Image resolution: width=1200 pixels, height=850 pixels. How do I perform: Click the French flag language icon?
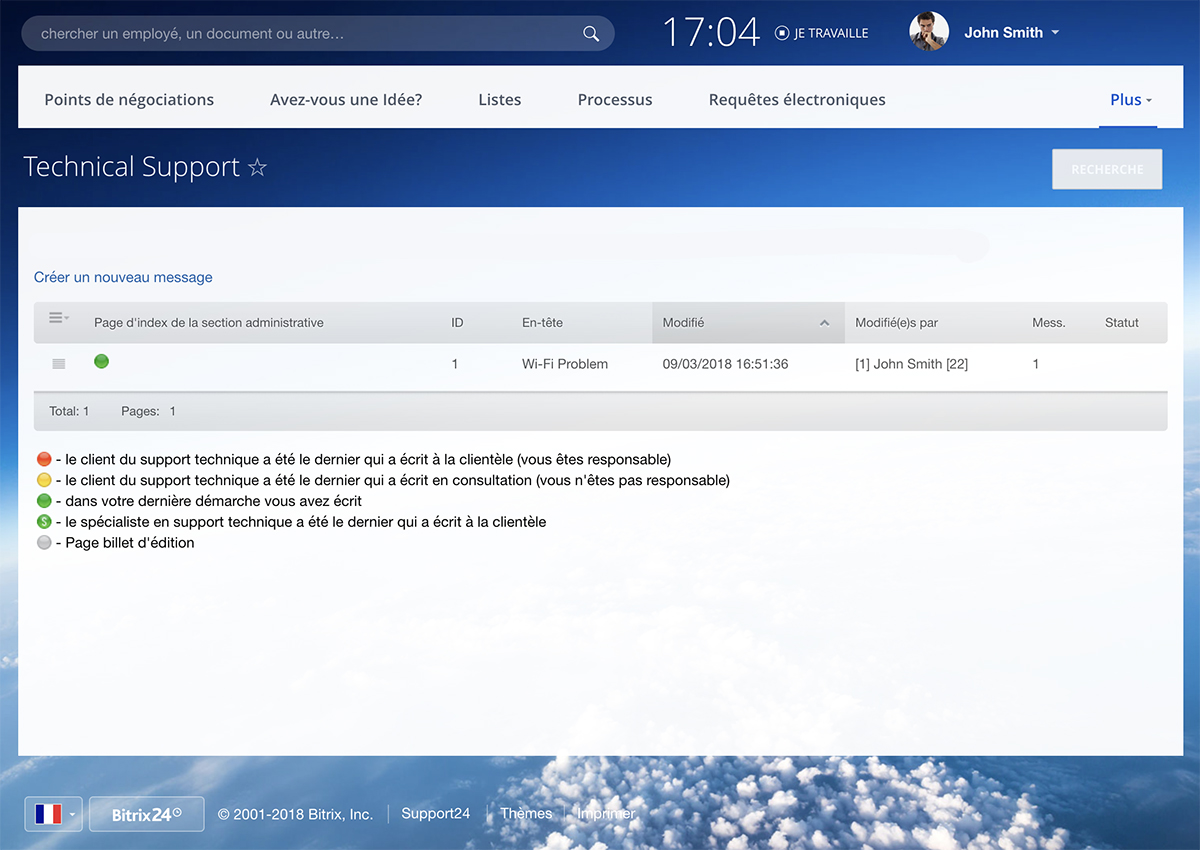(47, 814)
